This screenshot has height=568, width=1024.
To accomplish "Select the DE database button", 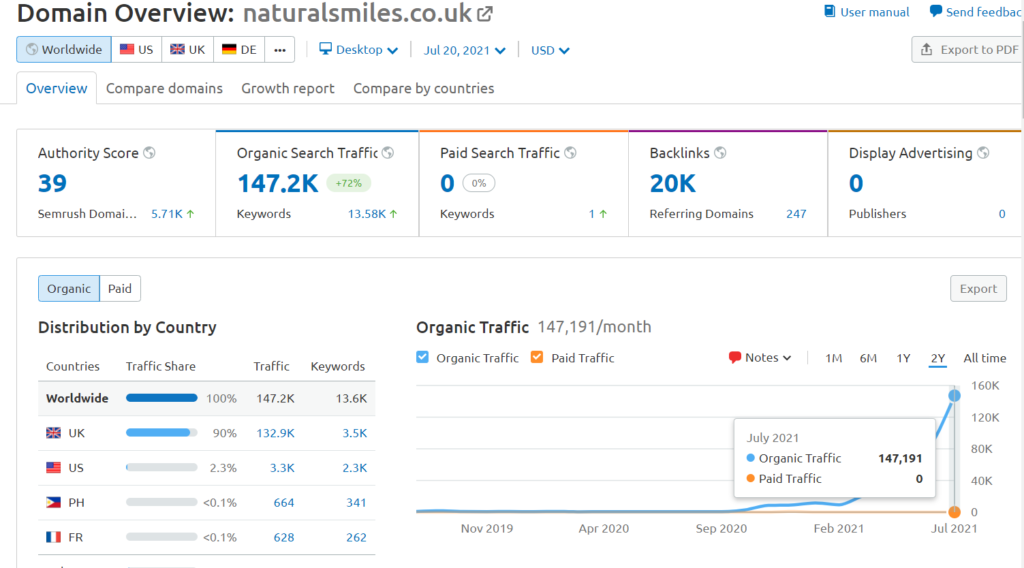I will click(x=239, y=50).
